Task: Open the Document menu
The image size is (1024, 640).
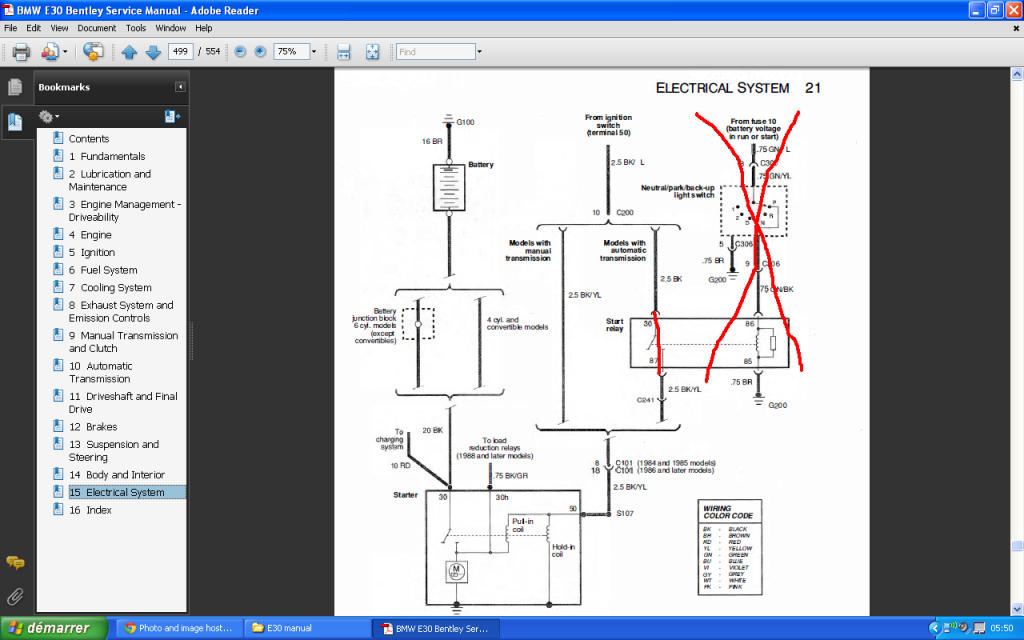Action: (x=97, y=28)
